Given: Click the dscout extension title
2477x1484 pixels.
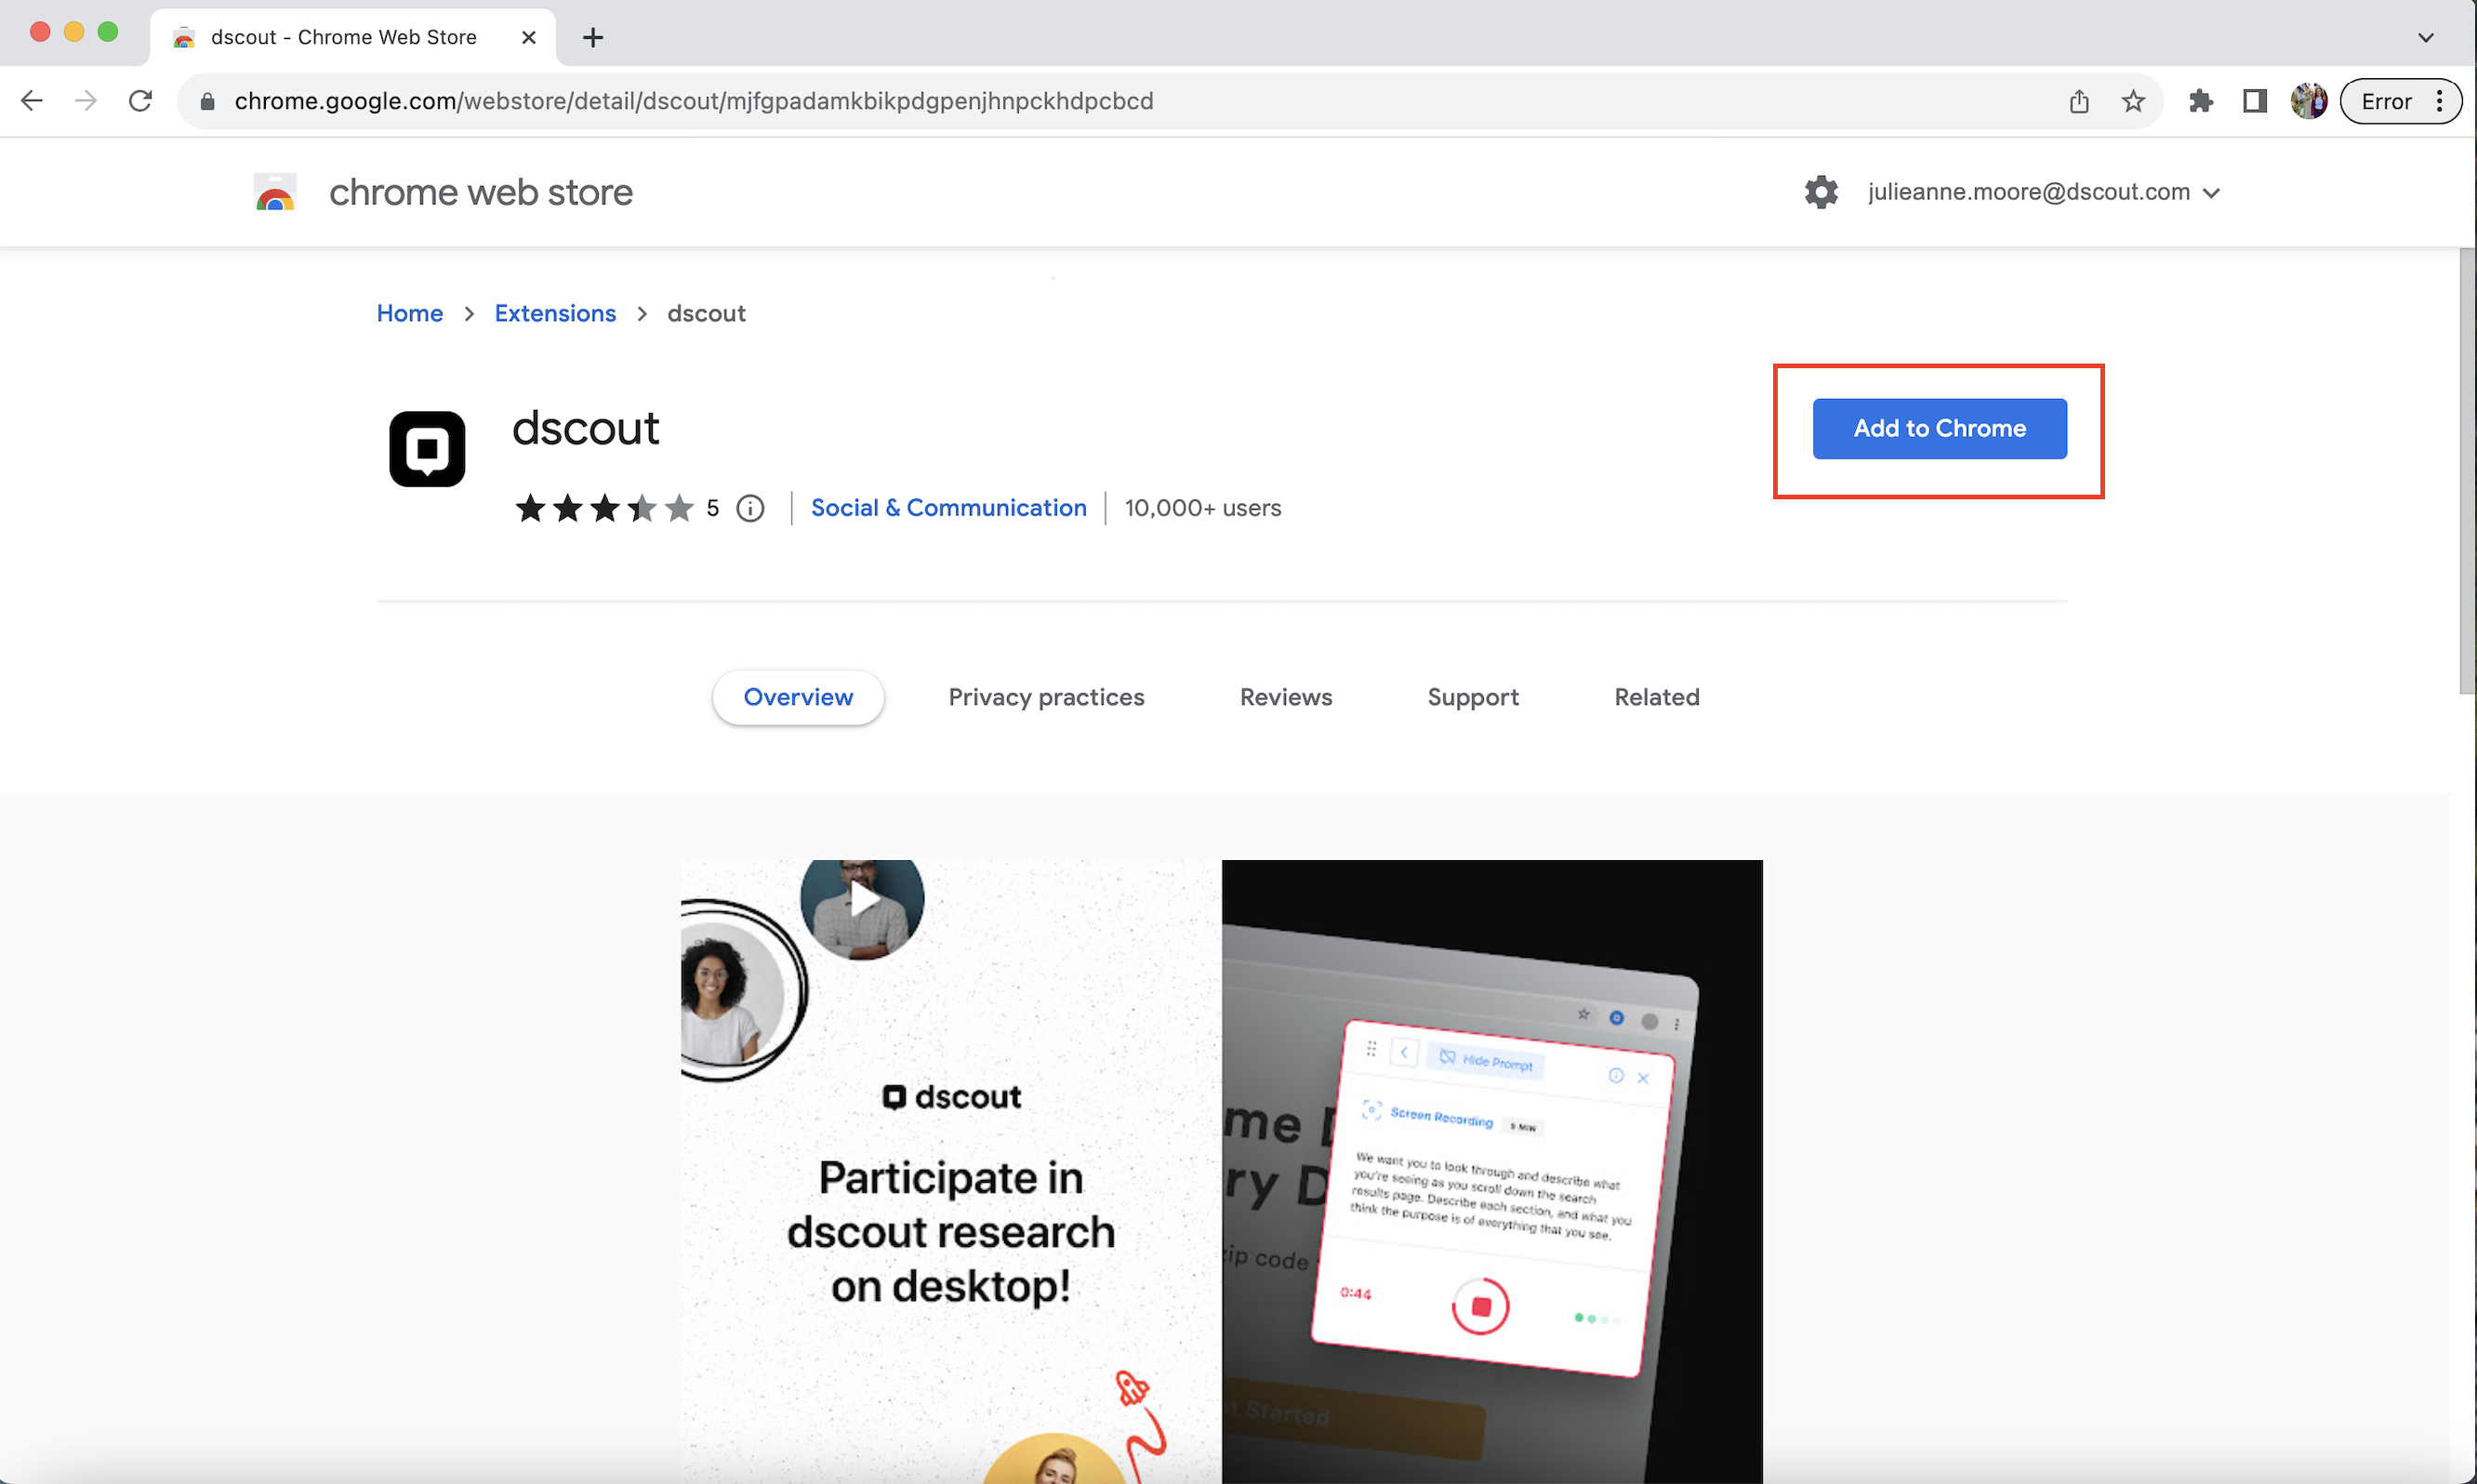Looking at the screenshot, I should point(585,428).
